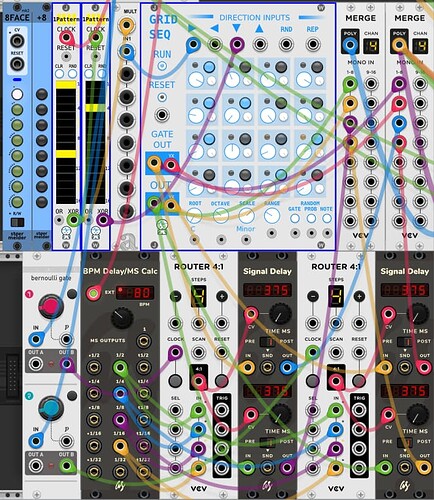Click the XOR output jack on first 1Pattern
The width and height of the screenshot is (434, 500).
(73, 220)
